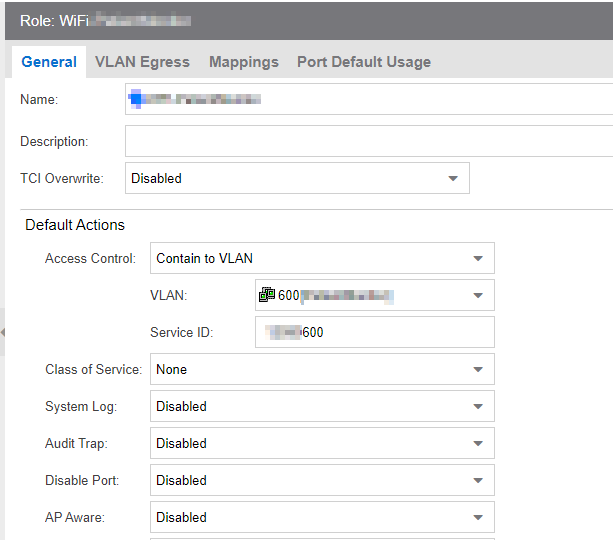The image size is (613, 540).
Task: Collapse the left panel with arrow handle
Action: coord(3,333)
